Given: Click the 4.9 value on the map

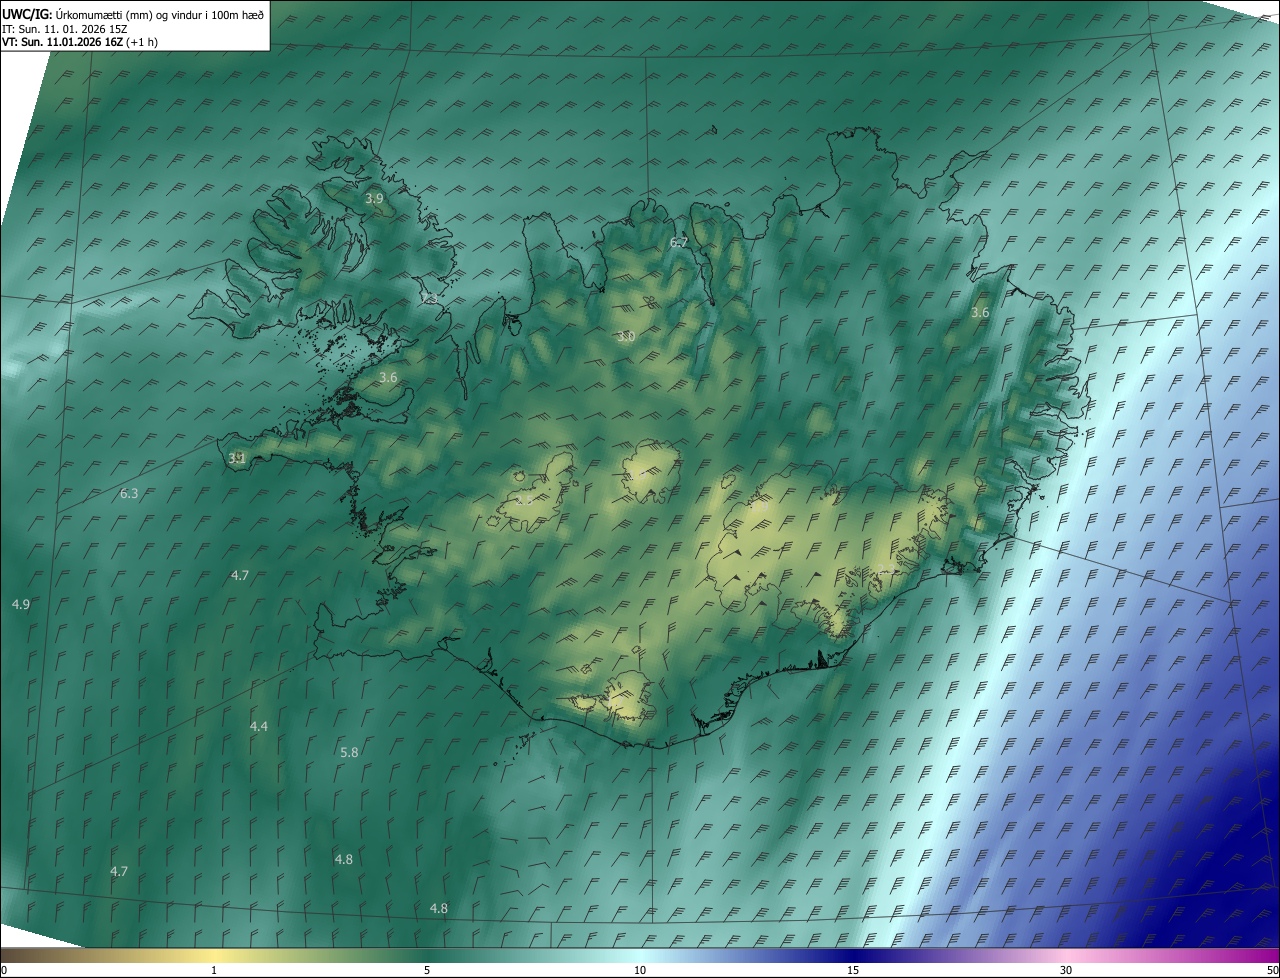Looking at the screenshot, I should tap(21, 605).
